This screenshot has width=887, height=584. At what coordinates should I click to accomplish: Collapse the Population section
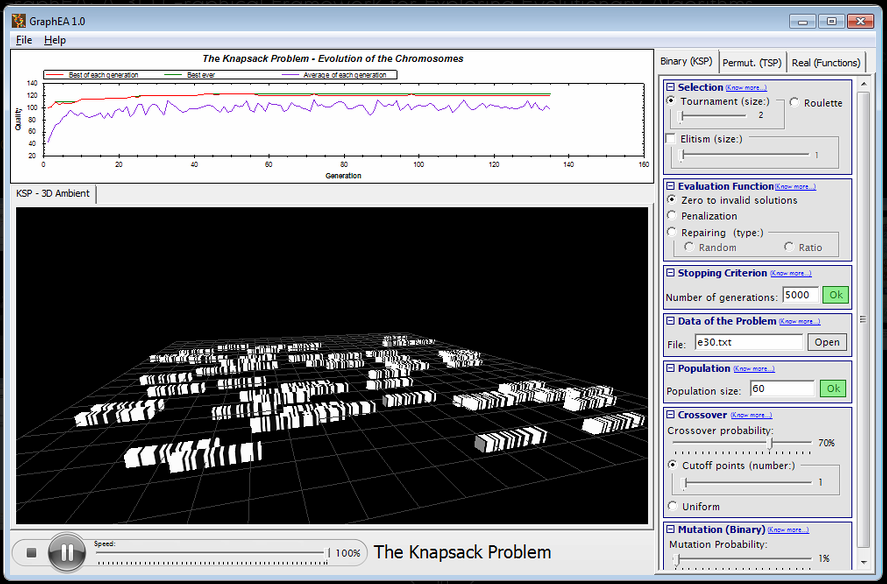click(670, 369)
